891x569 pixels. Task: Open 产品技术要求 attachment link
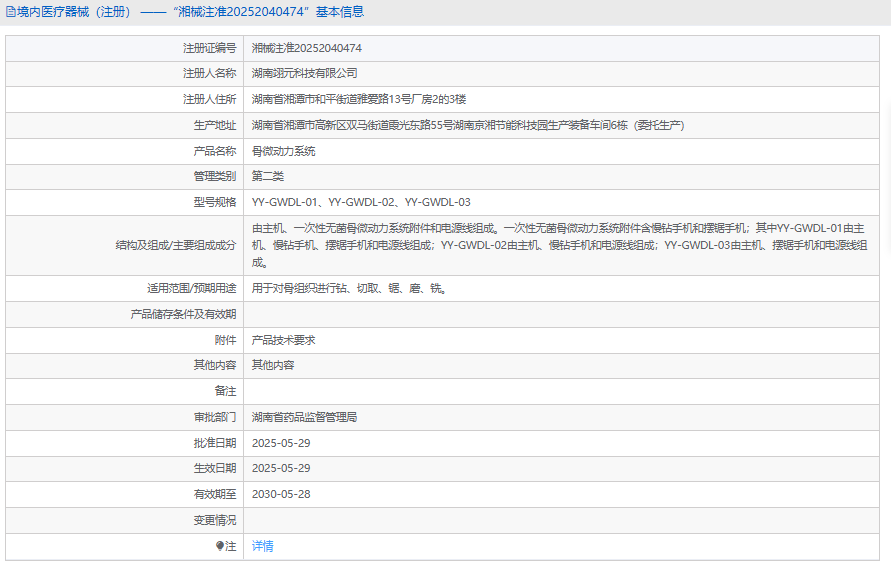click(284, 340)
